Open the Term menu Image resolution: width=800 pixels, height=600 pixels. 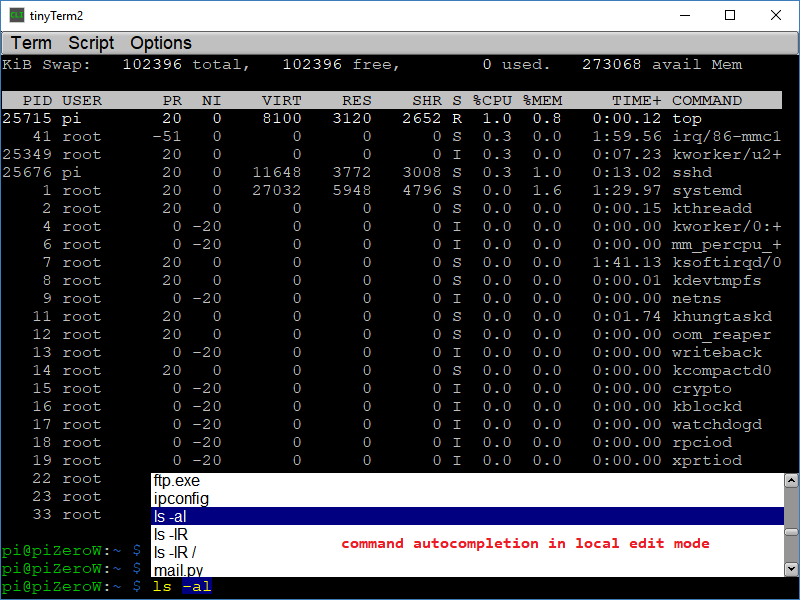[31, 43]
